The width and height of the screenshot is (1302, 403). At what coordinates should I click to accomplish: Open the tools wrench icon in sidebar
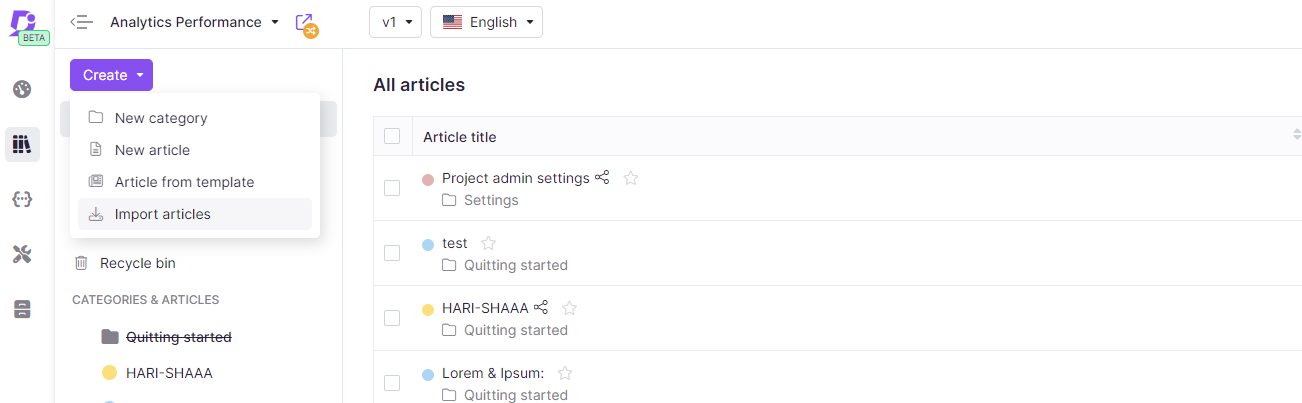pos(22,254)
